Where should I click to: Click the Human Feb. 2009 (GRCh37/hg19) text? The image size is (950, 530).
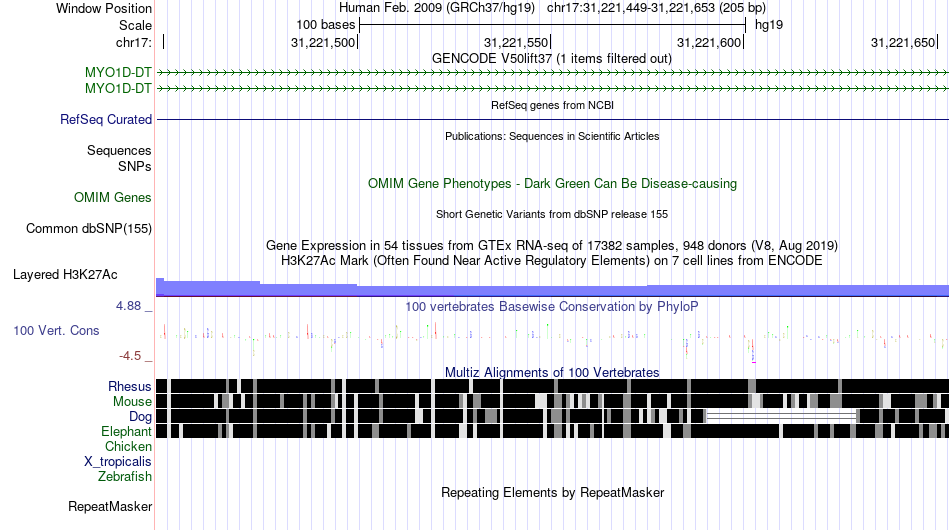pos(437,8)
